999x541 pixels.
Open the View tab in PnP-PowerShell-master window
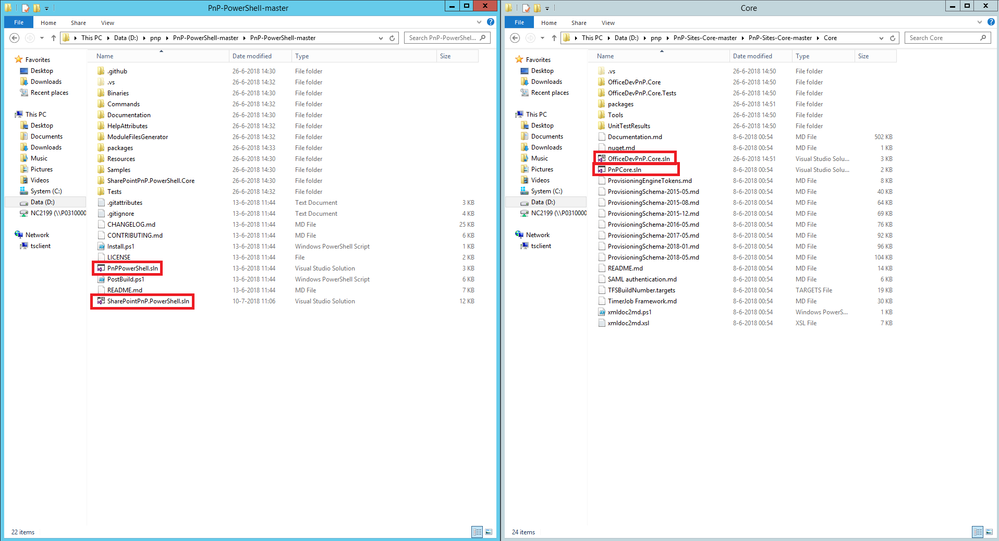coord(108,22)
